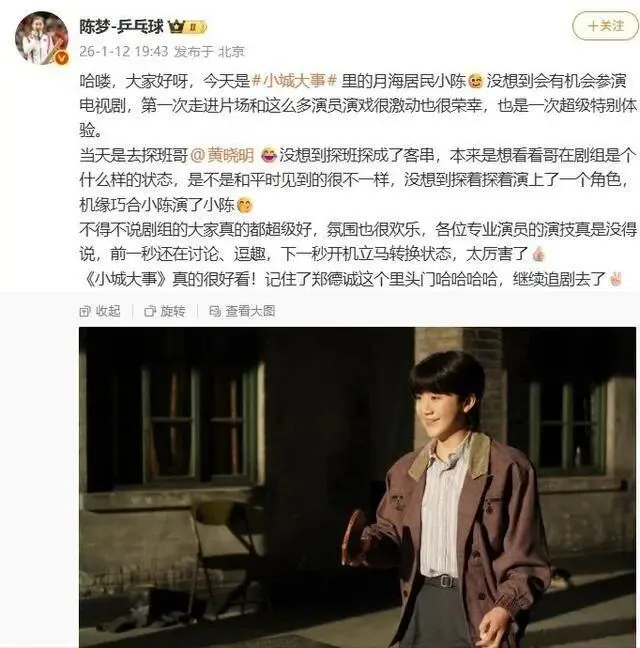Click the 旋转 rotate icon
The height and width of the screenshot is (648, 640).
coord(150,311)
